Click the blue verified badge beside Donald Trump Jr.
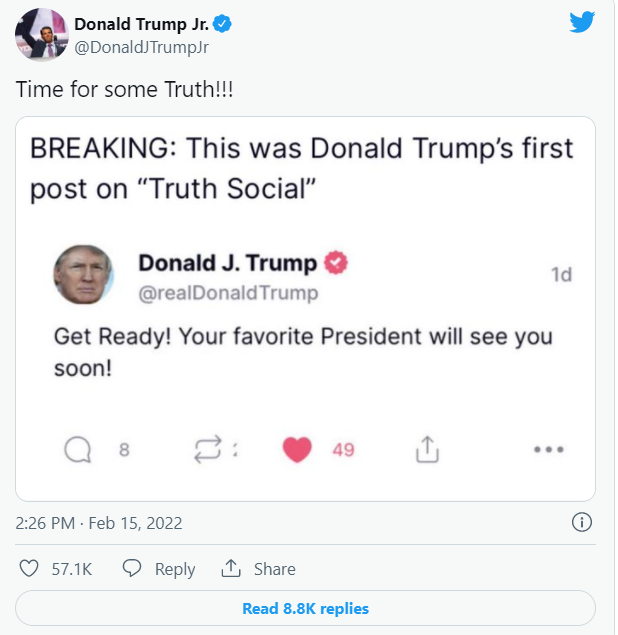The image size is (618, 635). 222,23
